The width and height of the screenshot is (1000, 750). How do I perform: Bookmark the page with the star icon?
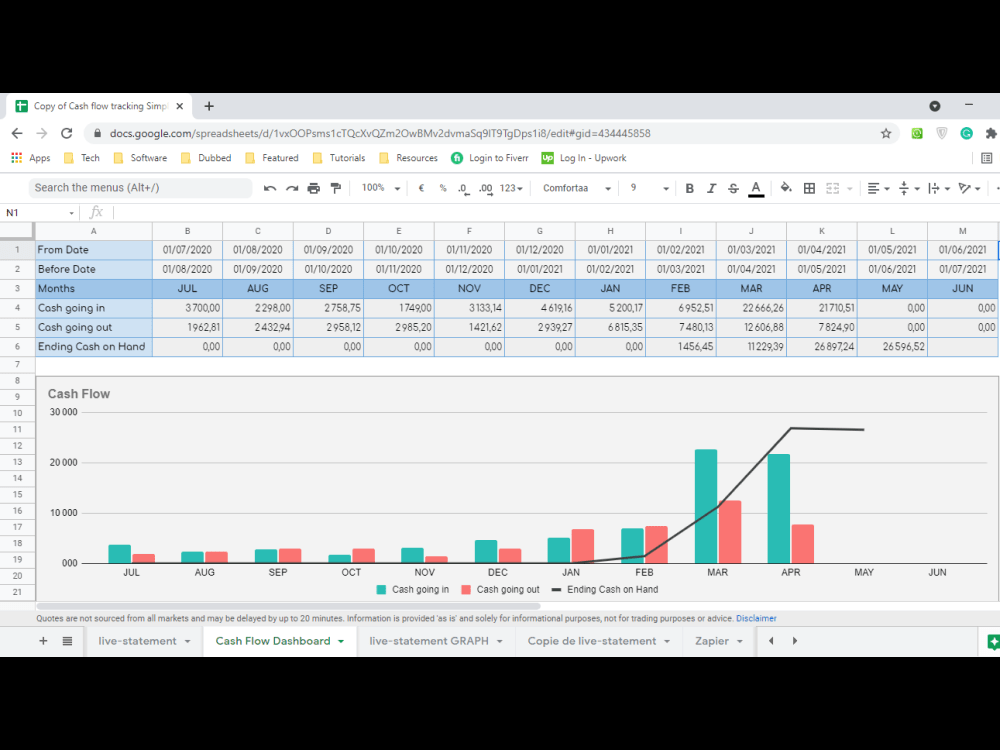pyautogui.click(x=887, y=133)
